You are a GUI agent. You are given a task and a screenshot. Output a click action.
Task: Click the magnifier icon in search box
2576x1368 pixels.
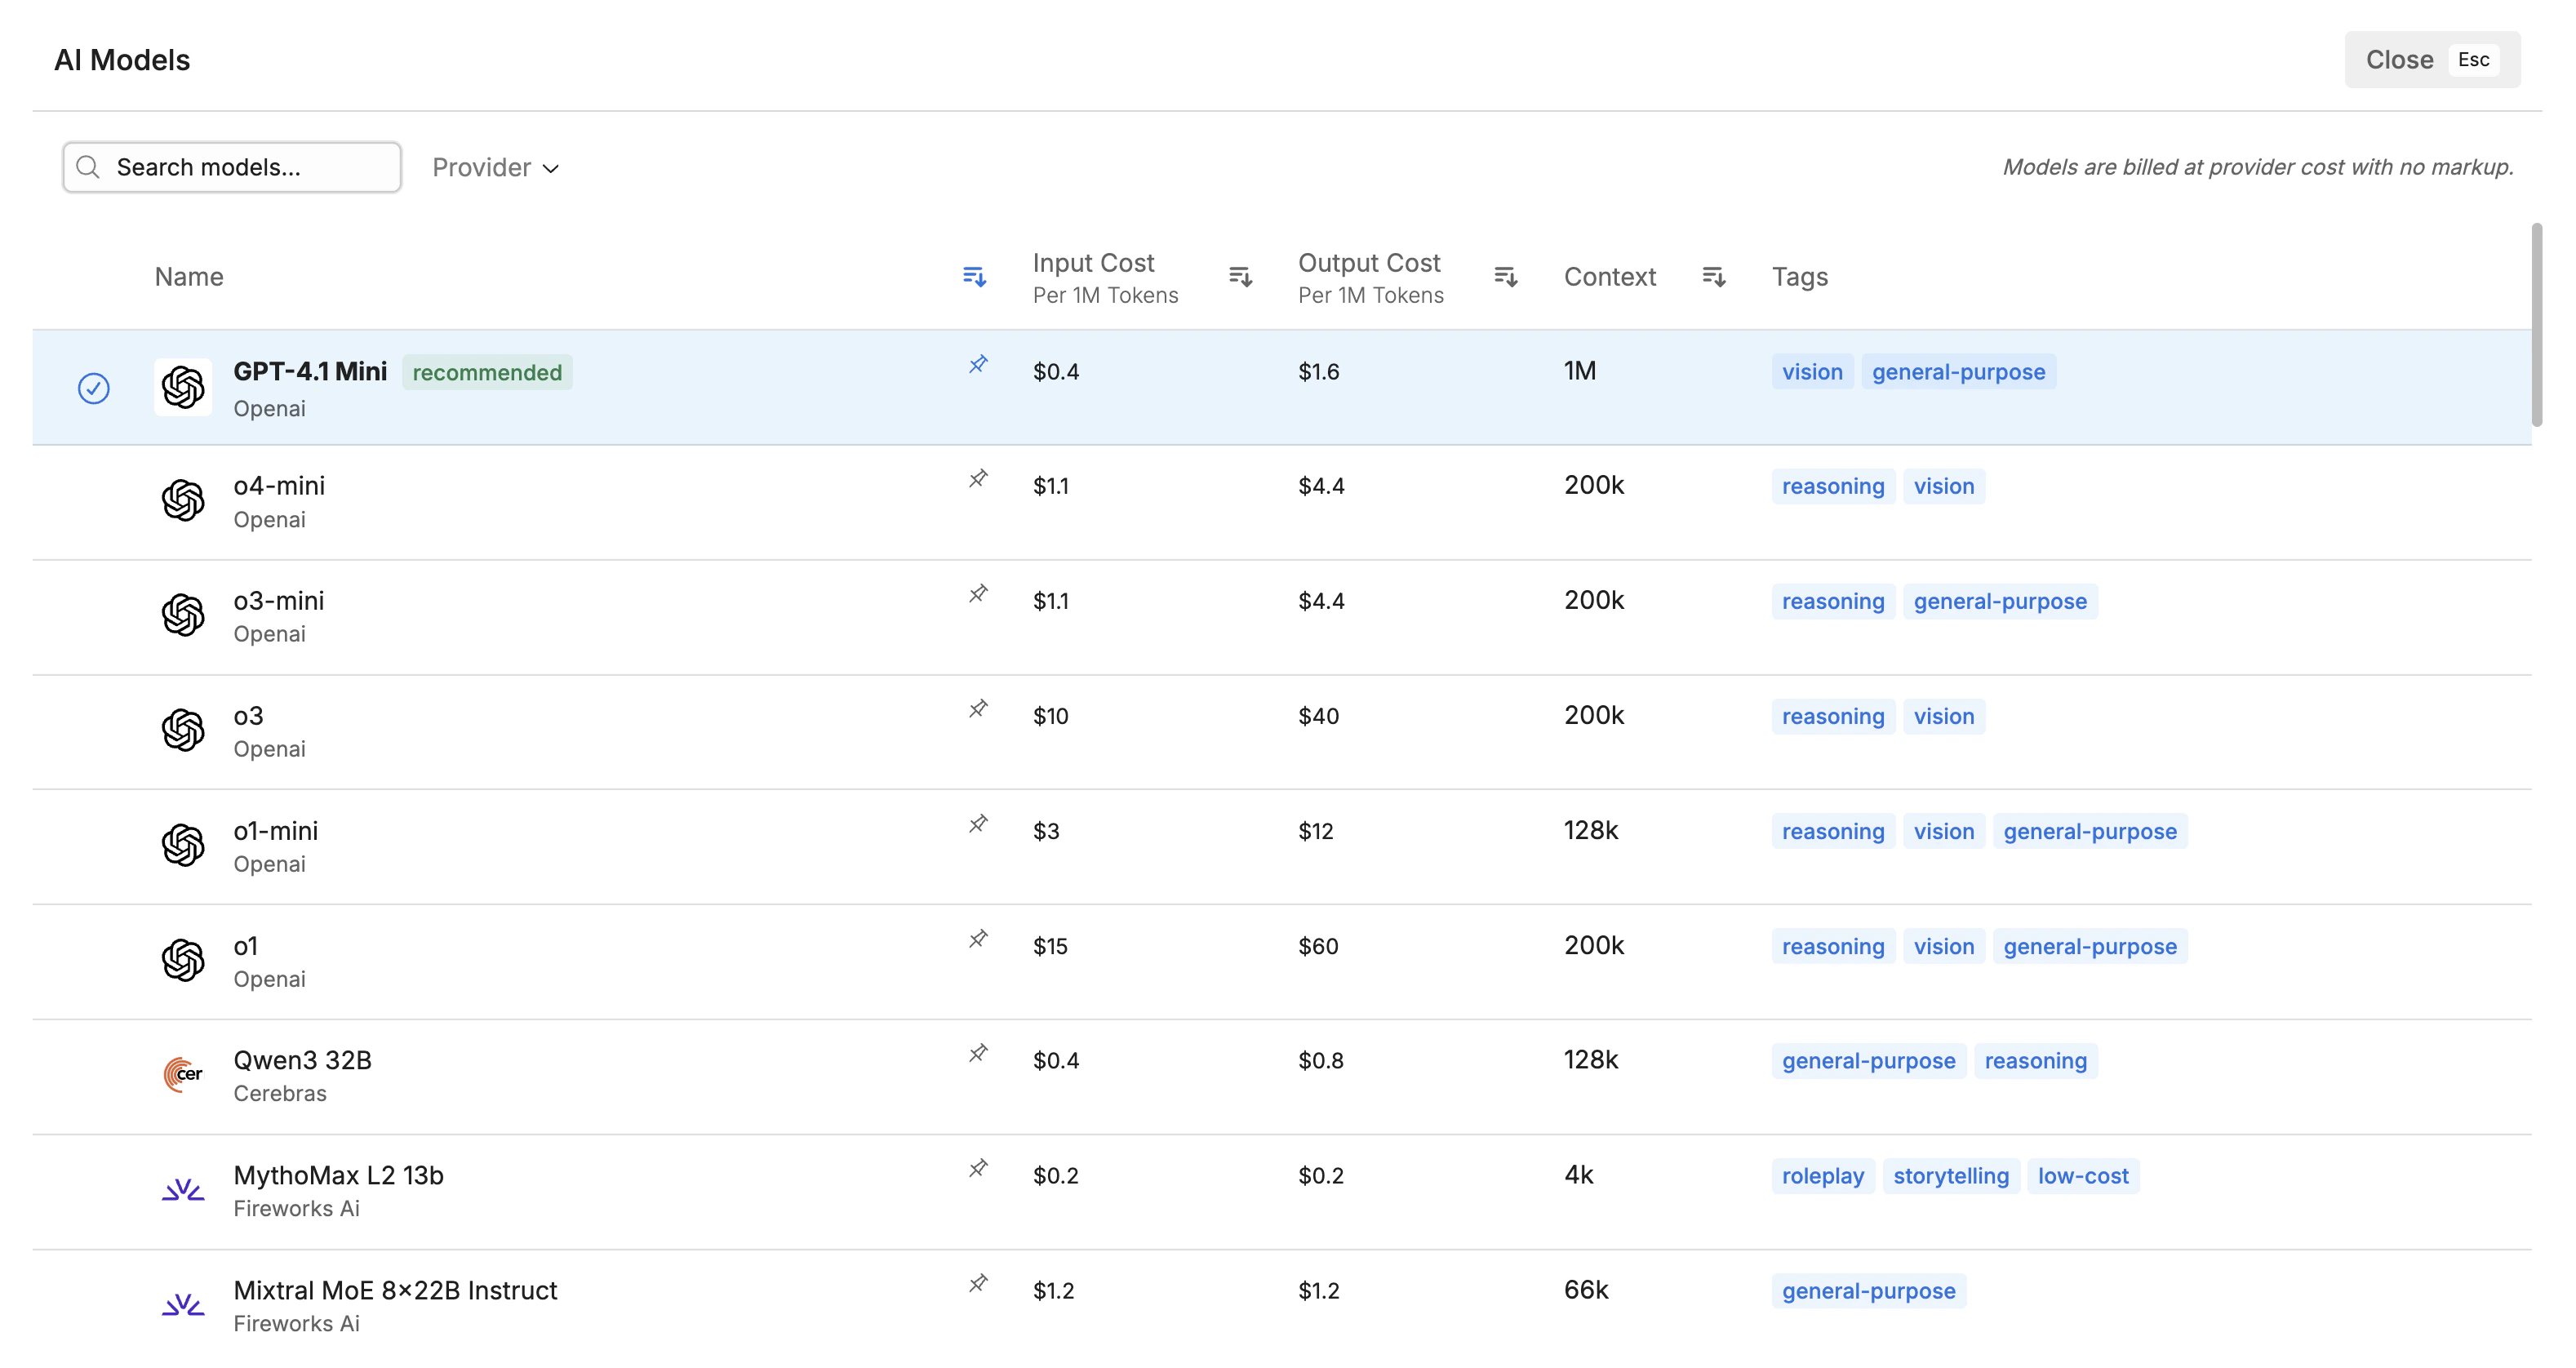tap(88, 167)
